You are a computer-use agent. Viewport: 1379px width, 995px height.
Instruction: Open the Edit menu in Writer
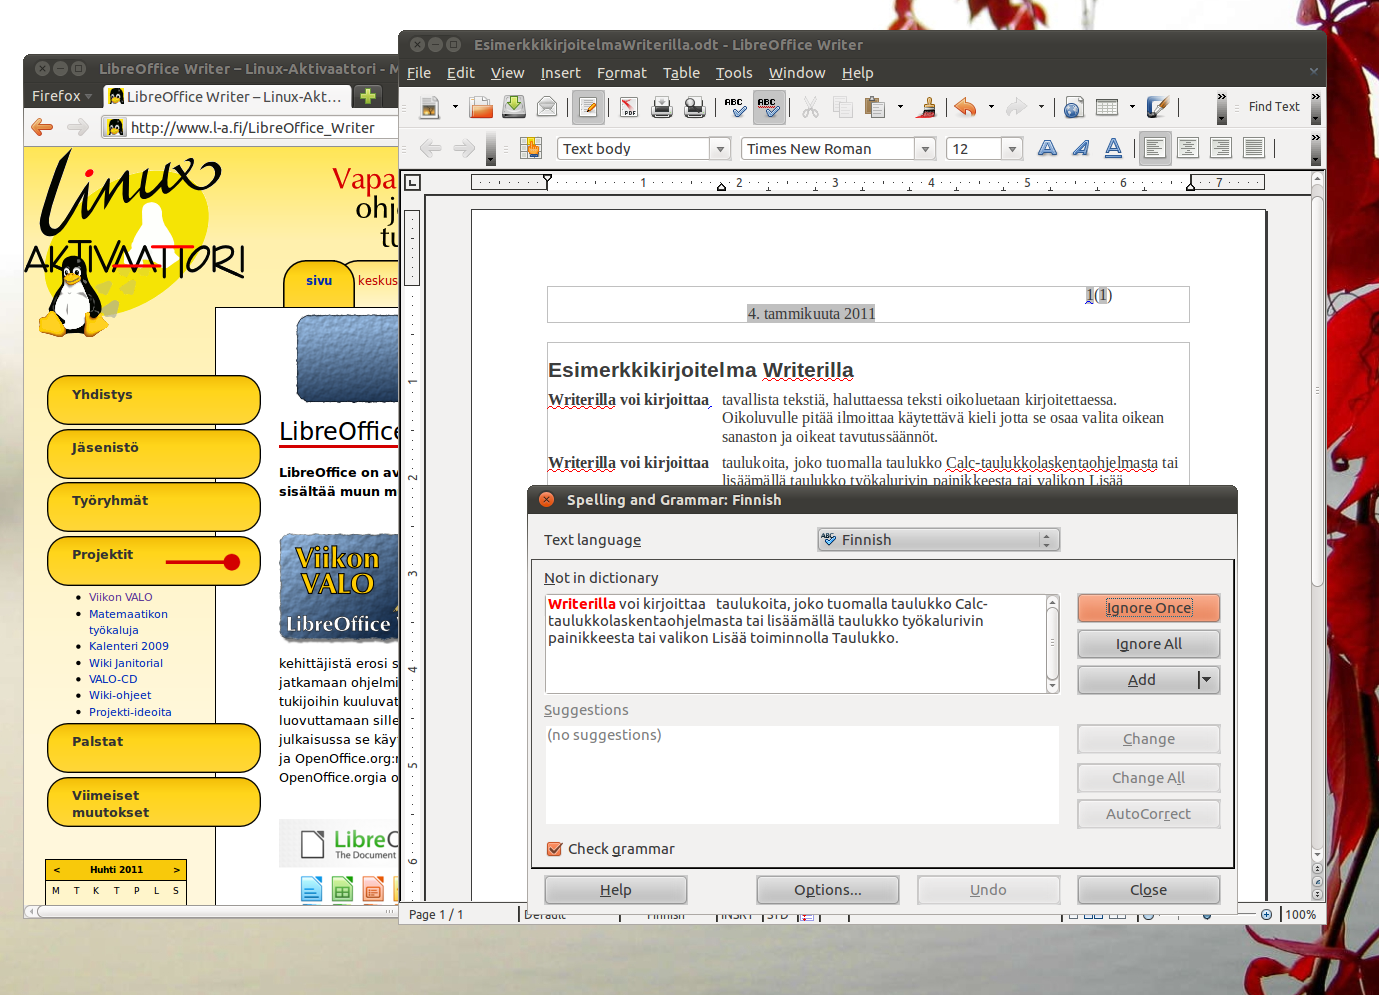[460, 73]
